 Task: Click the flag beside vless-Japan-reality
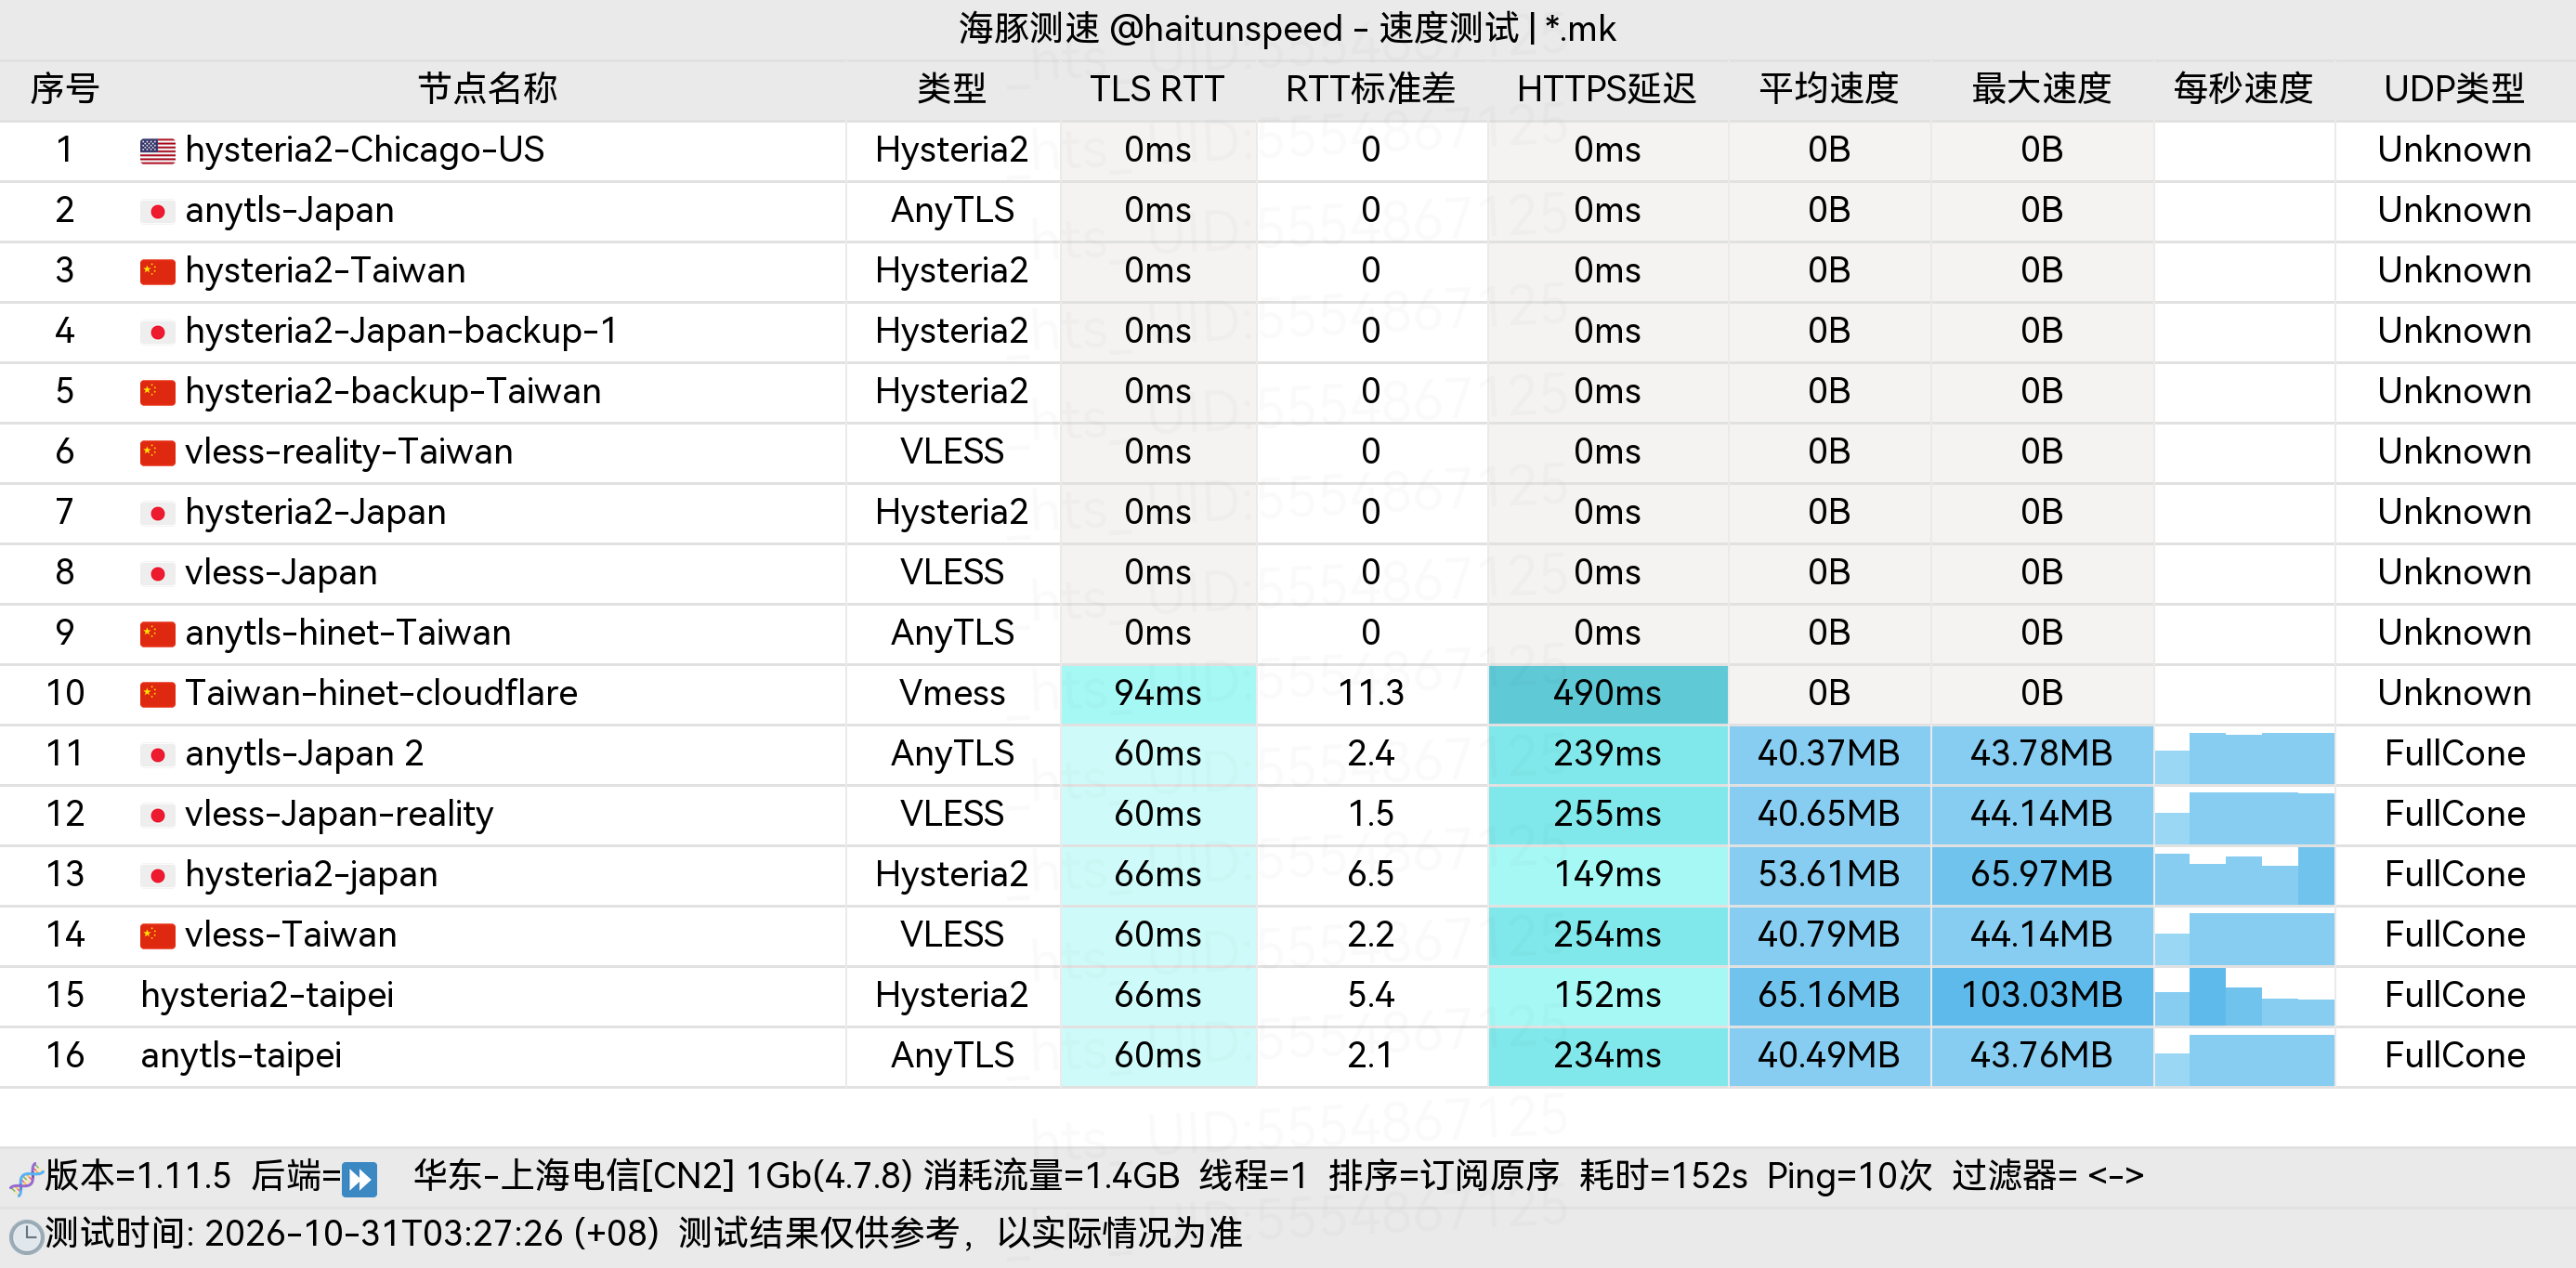coord(157,815)
